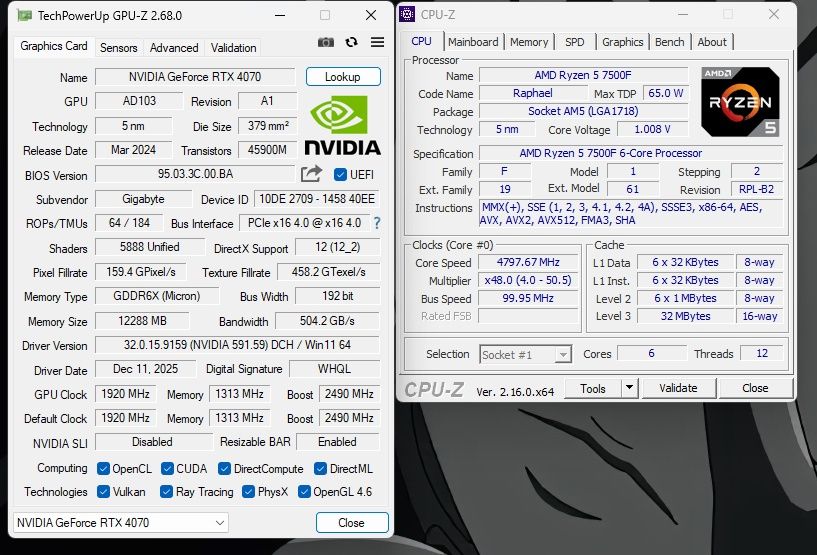This screenshot has height=555, width=817.
Task: Select the CPU tab in CPU-Z
Action: (422, 41)
